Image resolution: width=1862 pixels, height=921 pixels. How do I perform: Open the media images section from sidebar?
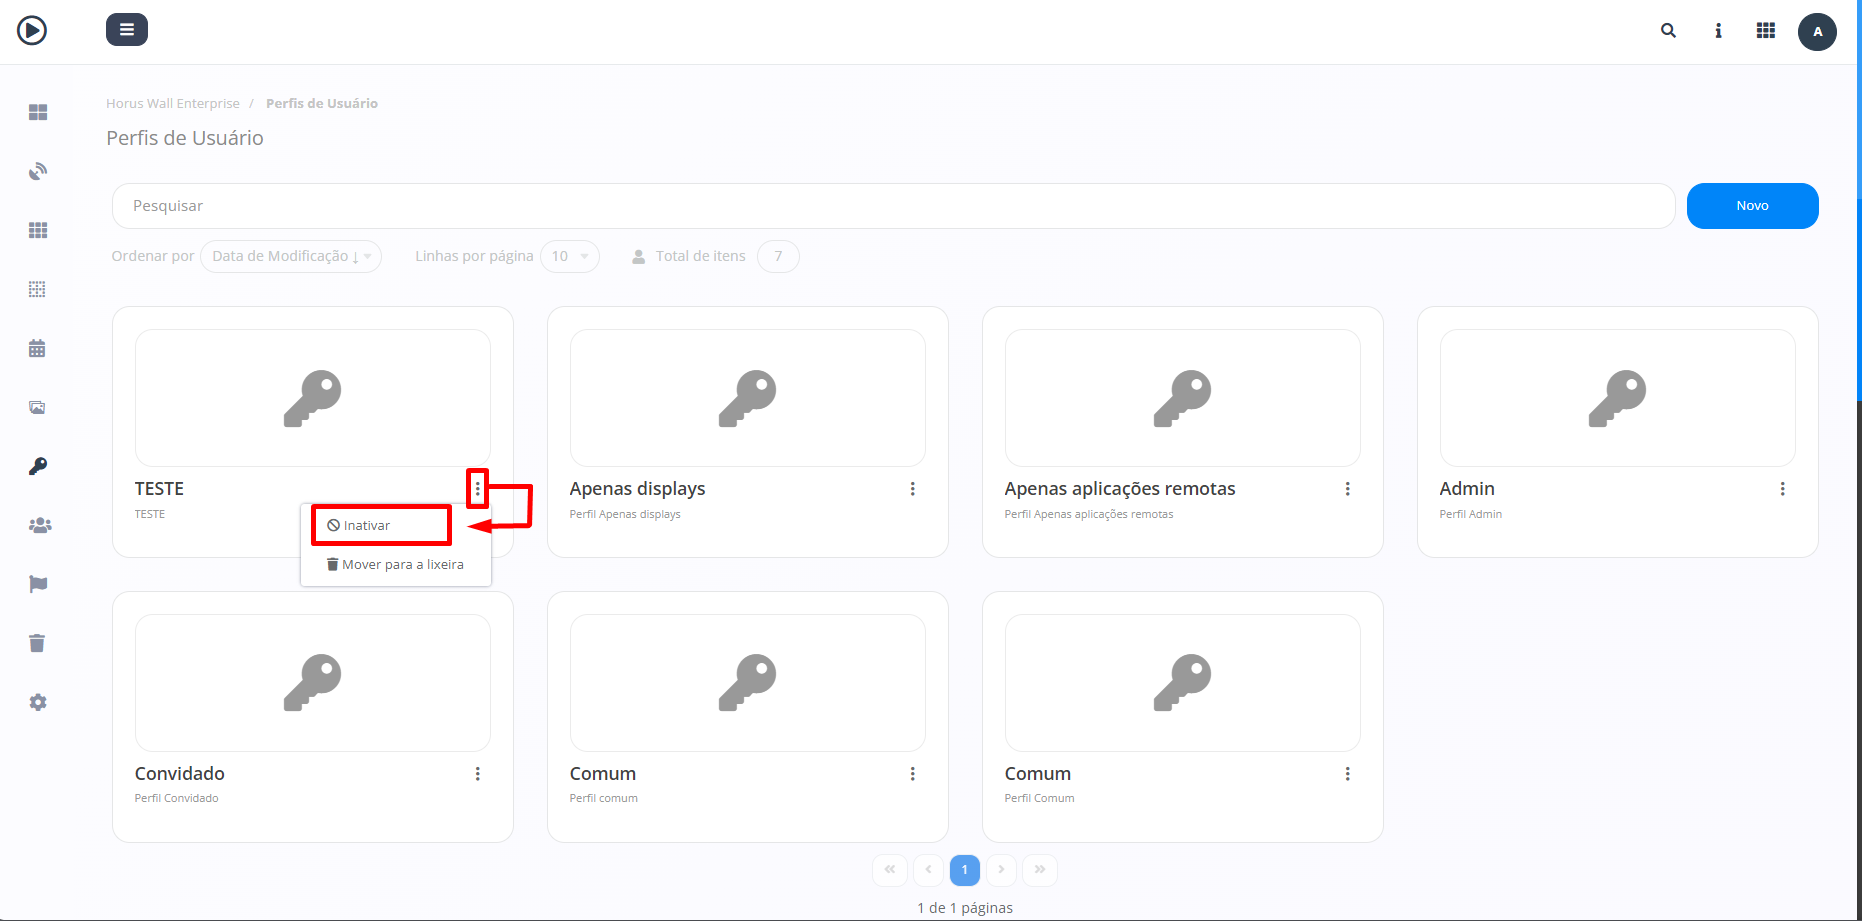pos(38,407)
